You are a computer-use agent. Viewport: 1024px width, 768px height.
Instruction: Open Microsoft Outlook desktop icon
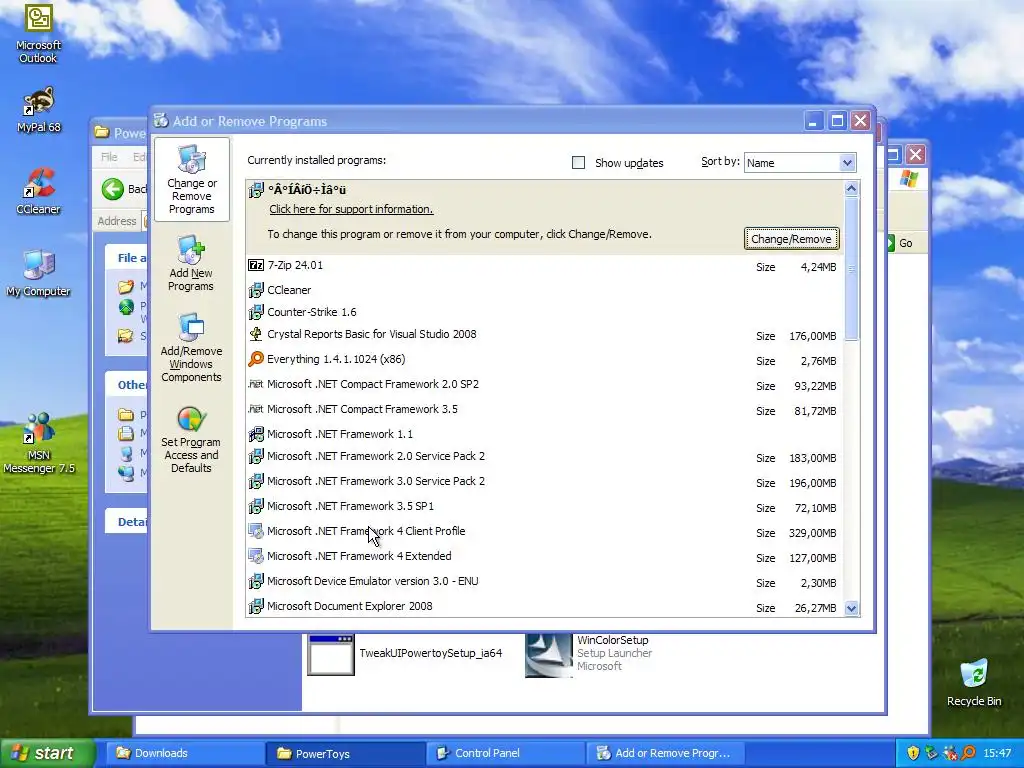tap(39, 33)
